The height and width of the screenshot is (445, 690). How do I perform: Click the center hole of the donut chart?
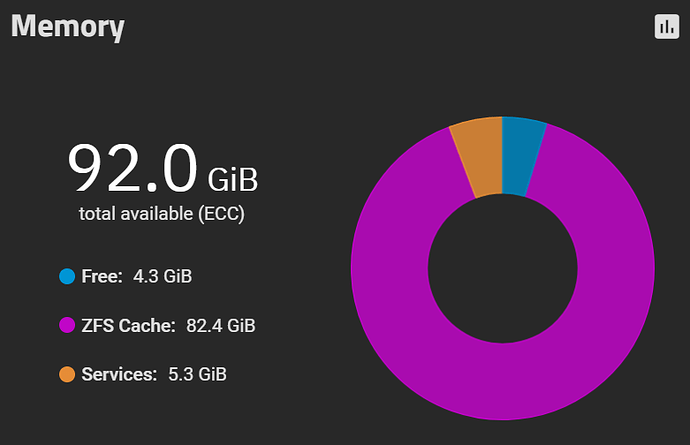tap(503, 268)
